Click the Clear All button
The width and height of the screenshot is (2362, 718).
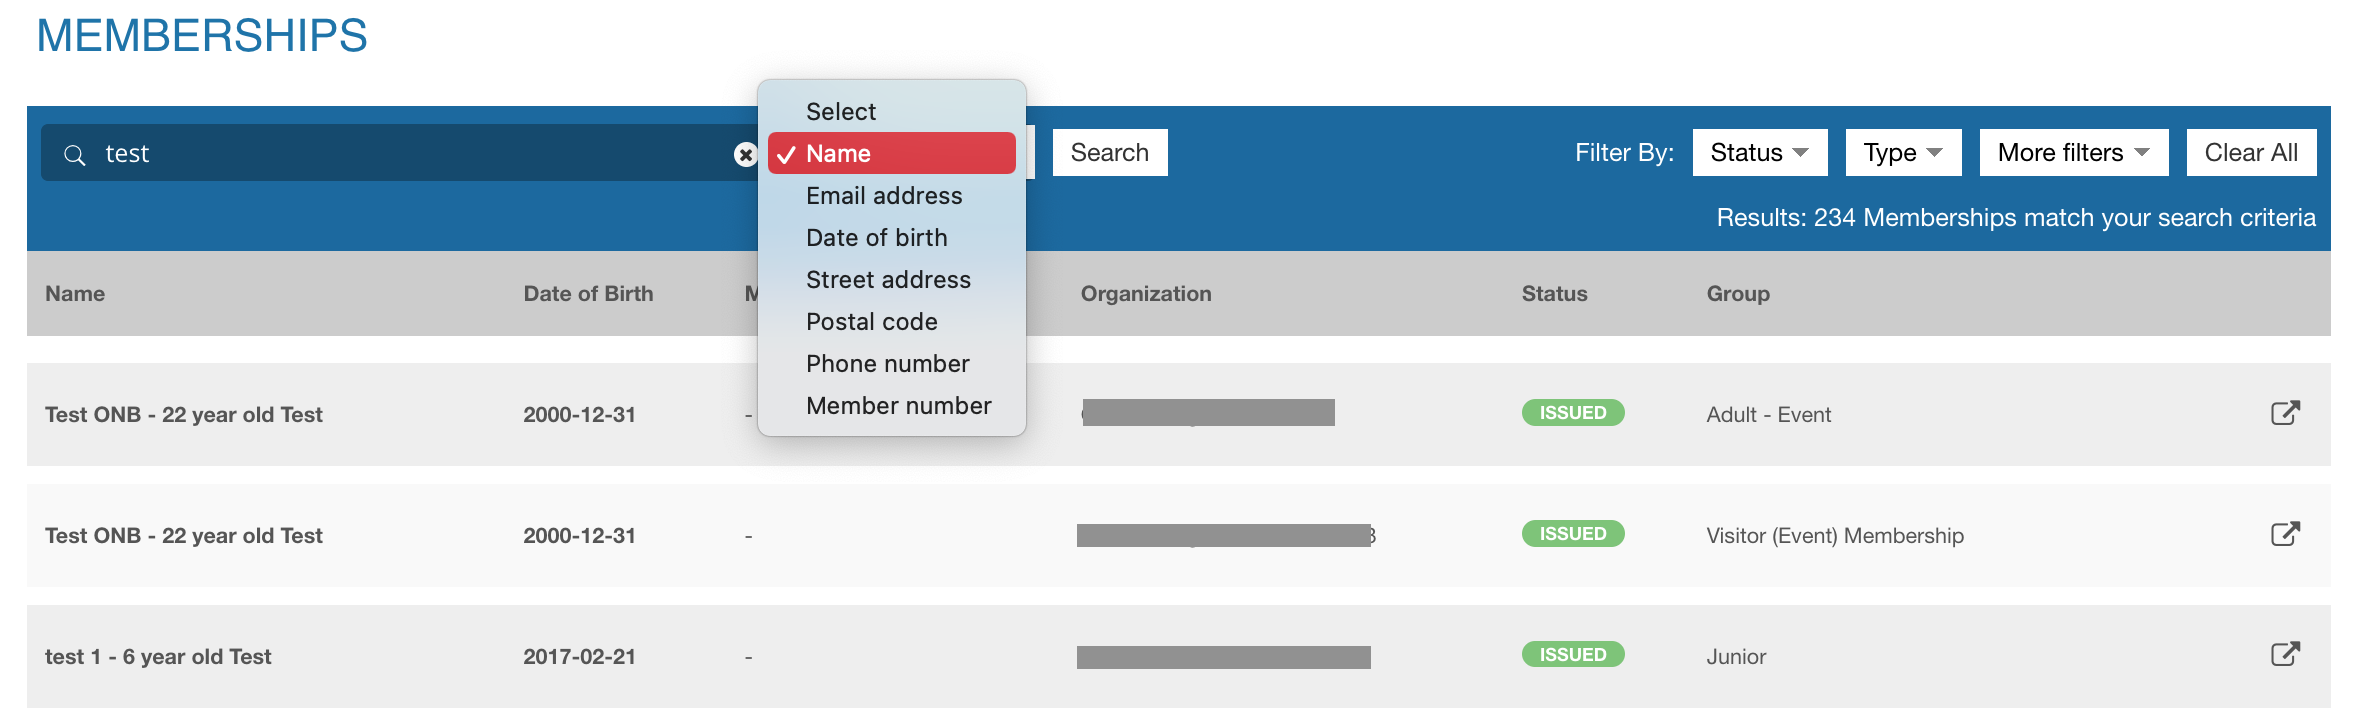(2250, 152)
